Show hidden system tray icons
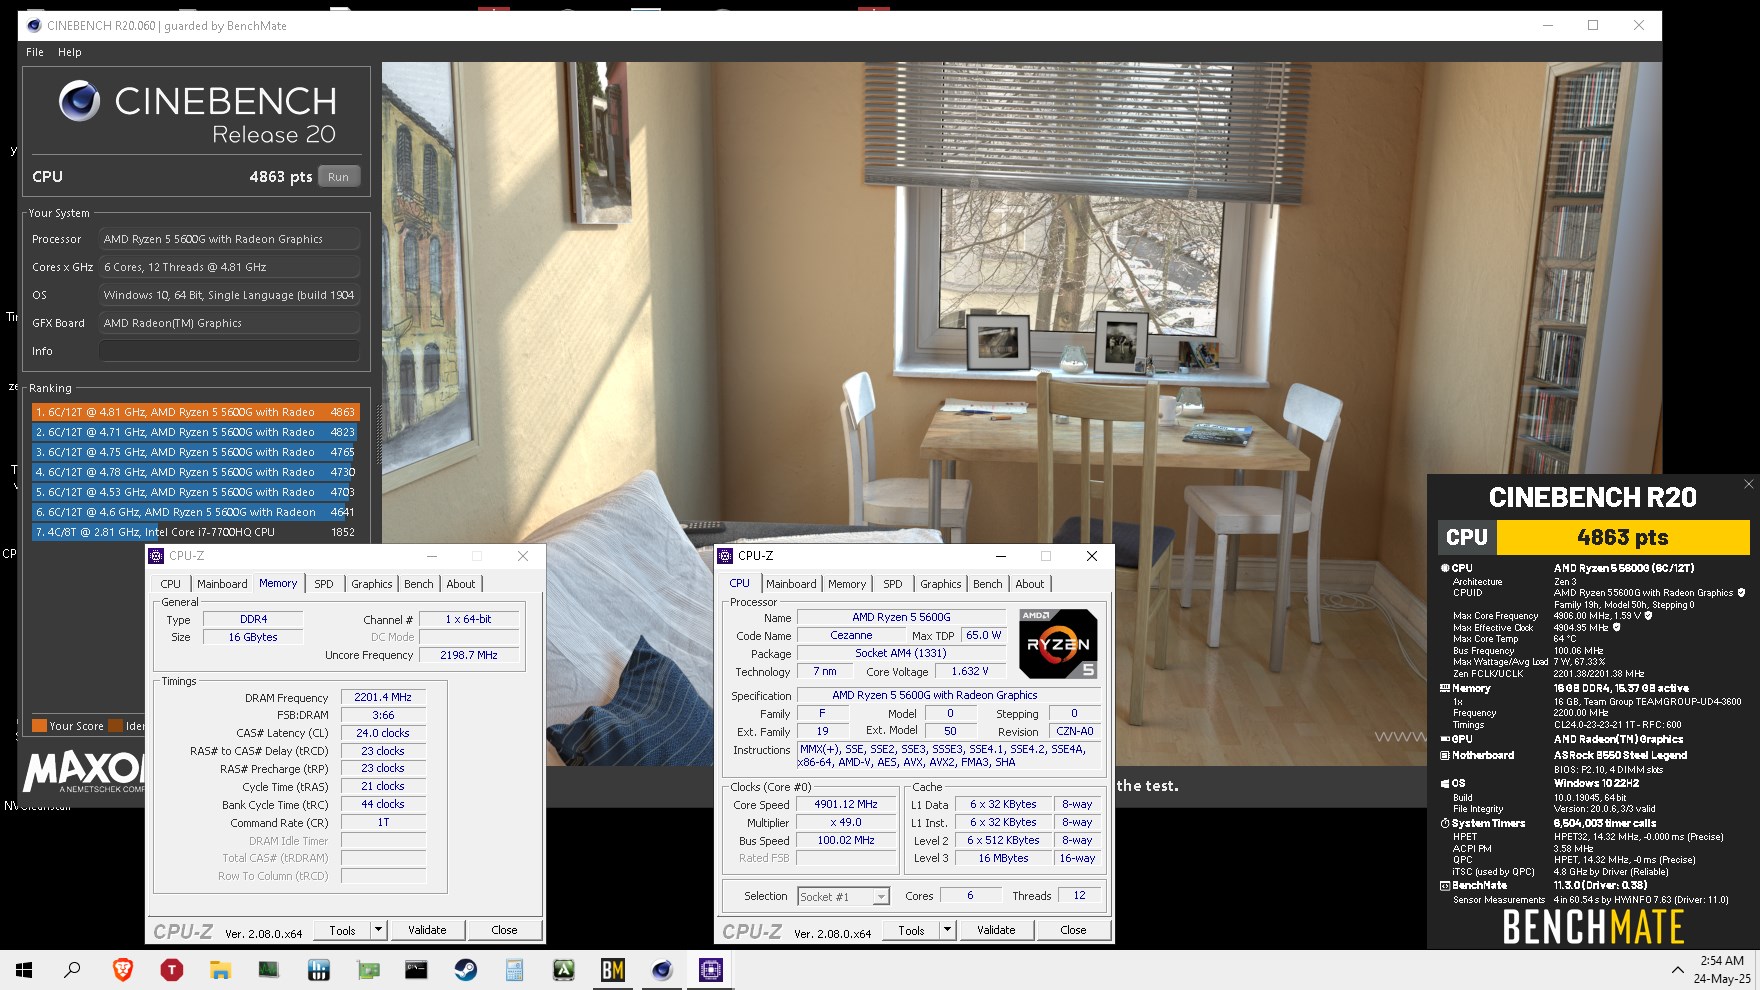Screen dimensions: 1760x990 click(x=1677, y=970)
